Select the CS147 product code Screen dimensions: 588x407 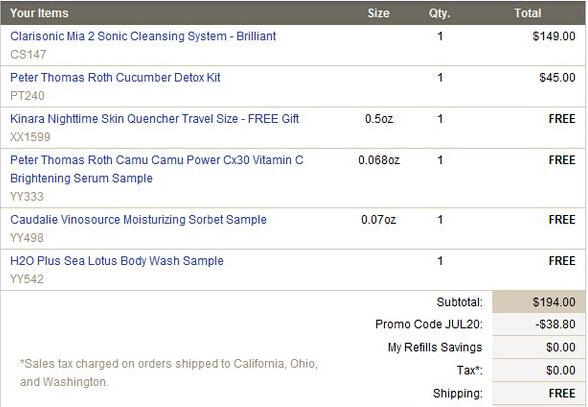[28, 55]
